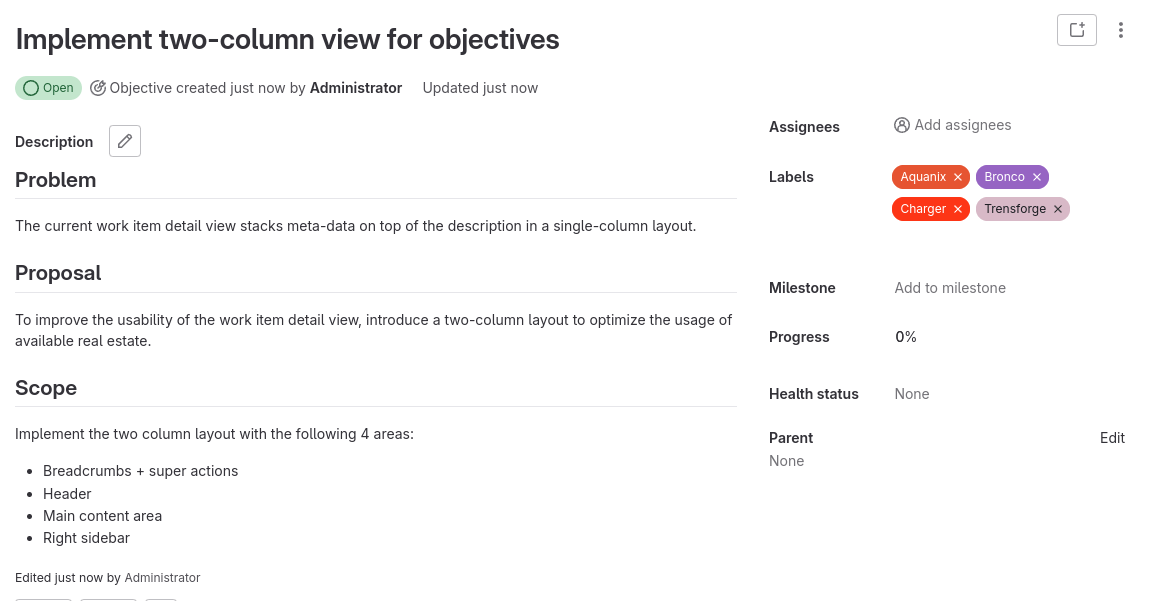Click the objective title heading
The height and width of the screenshot is (601, 1160).
click(x=287, y=39)
